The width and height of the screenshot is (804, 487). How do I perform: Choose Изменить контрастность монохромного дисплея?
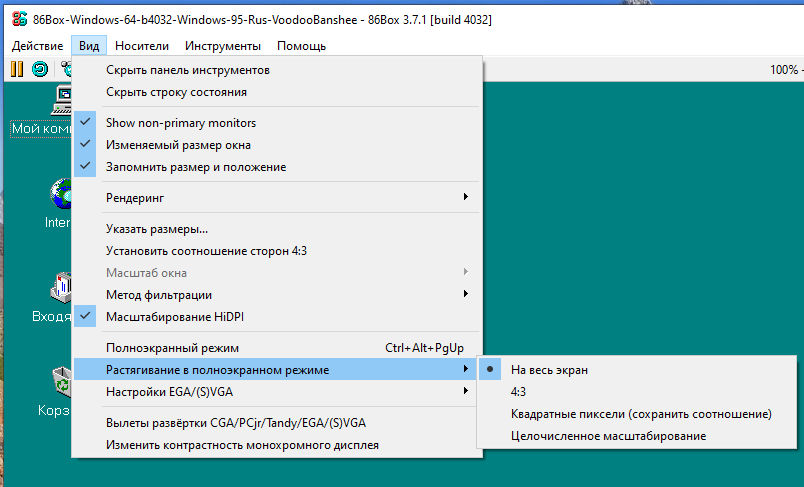click(x=276, y=445)
